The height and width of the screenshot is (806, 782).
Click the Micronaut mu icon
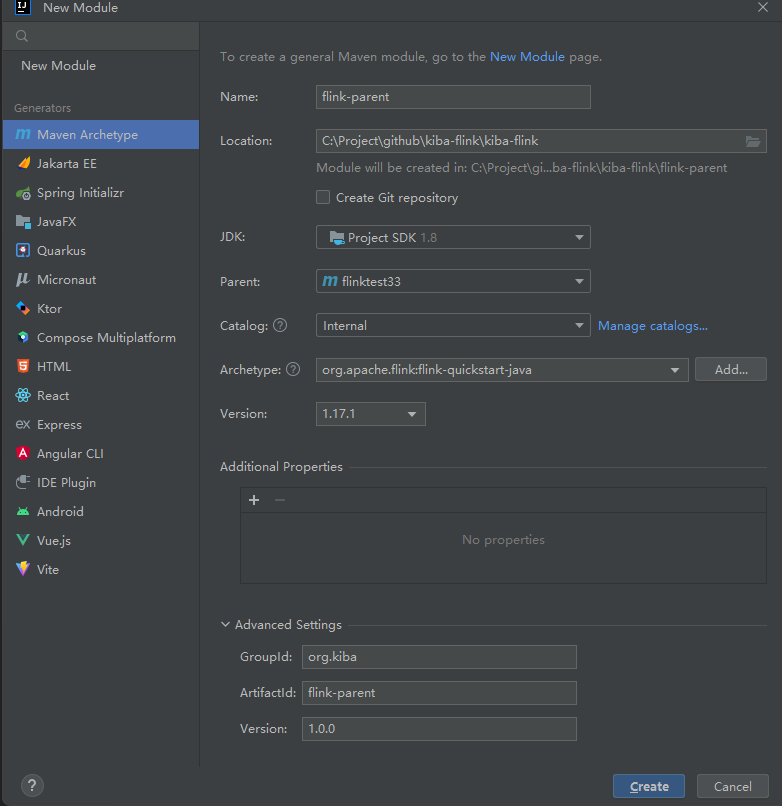pyautogui.click(x=23, y=279)
